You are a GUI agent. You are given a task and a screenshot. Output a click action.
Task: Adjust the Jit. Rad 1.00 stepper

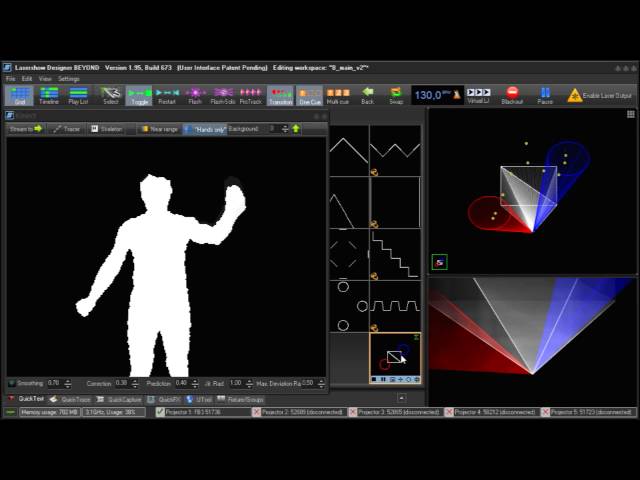[x=249, y=383]
